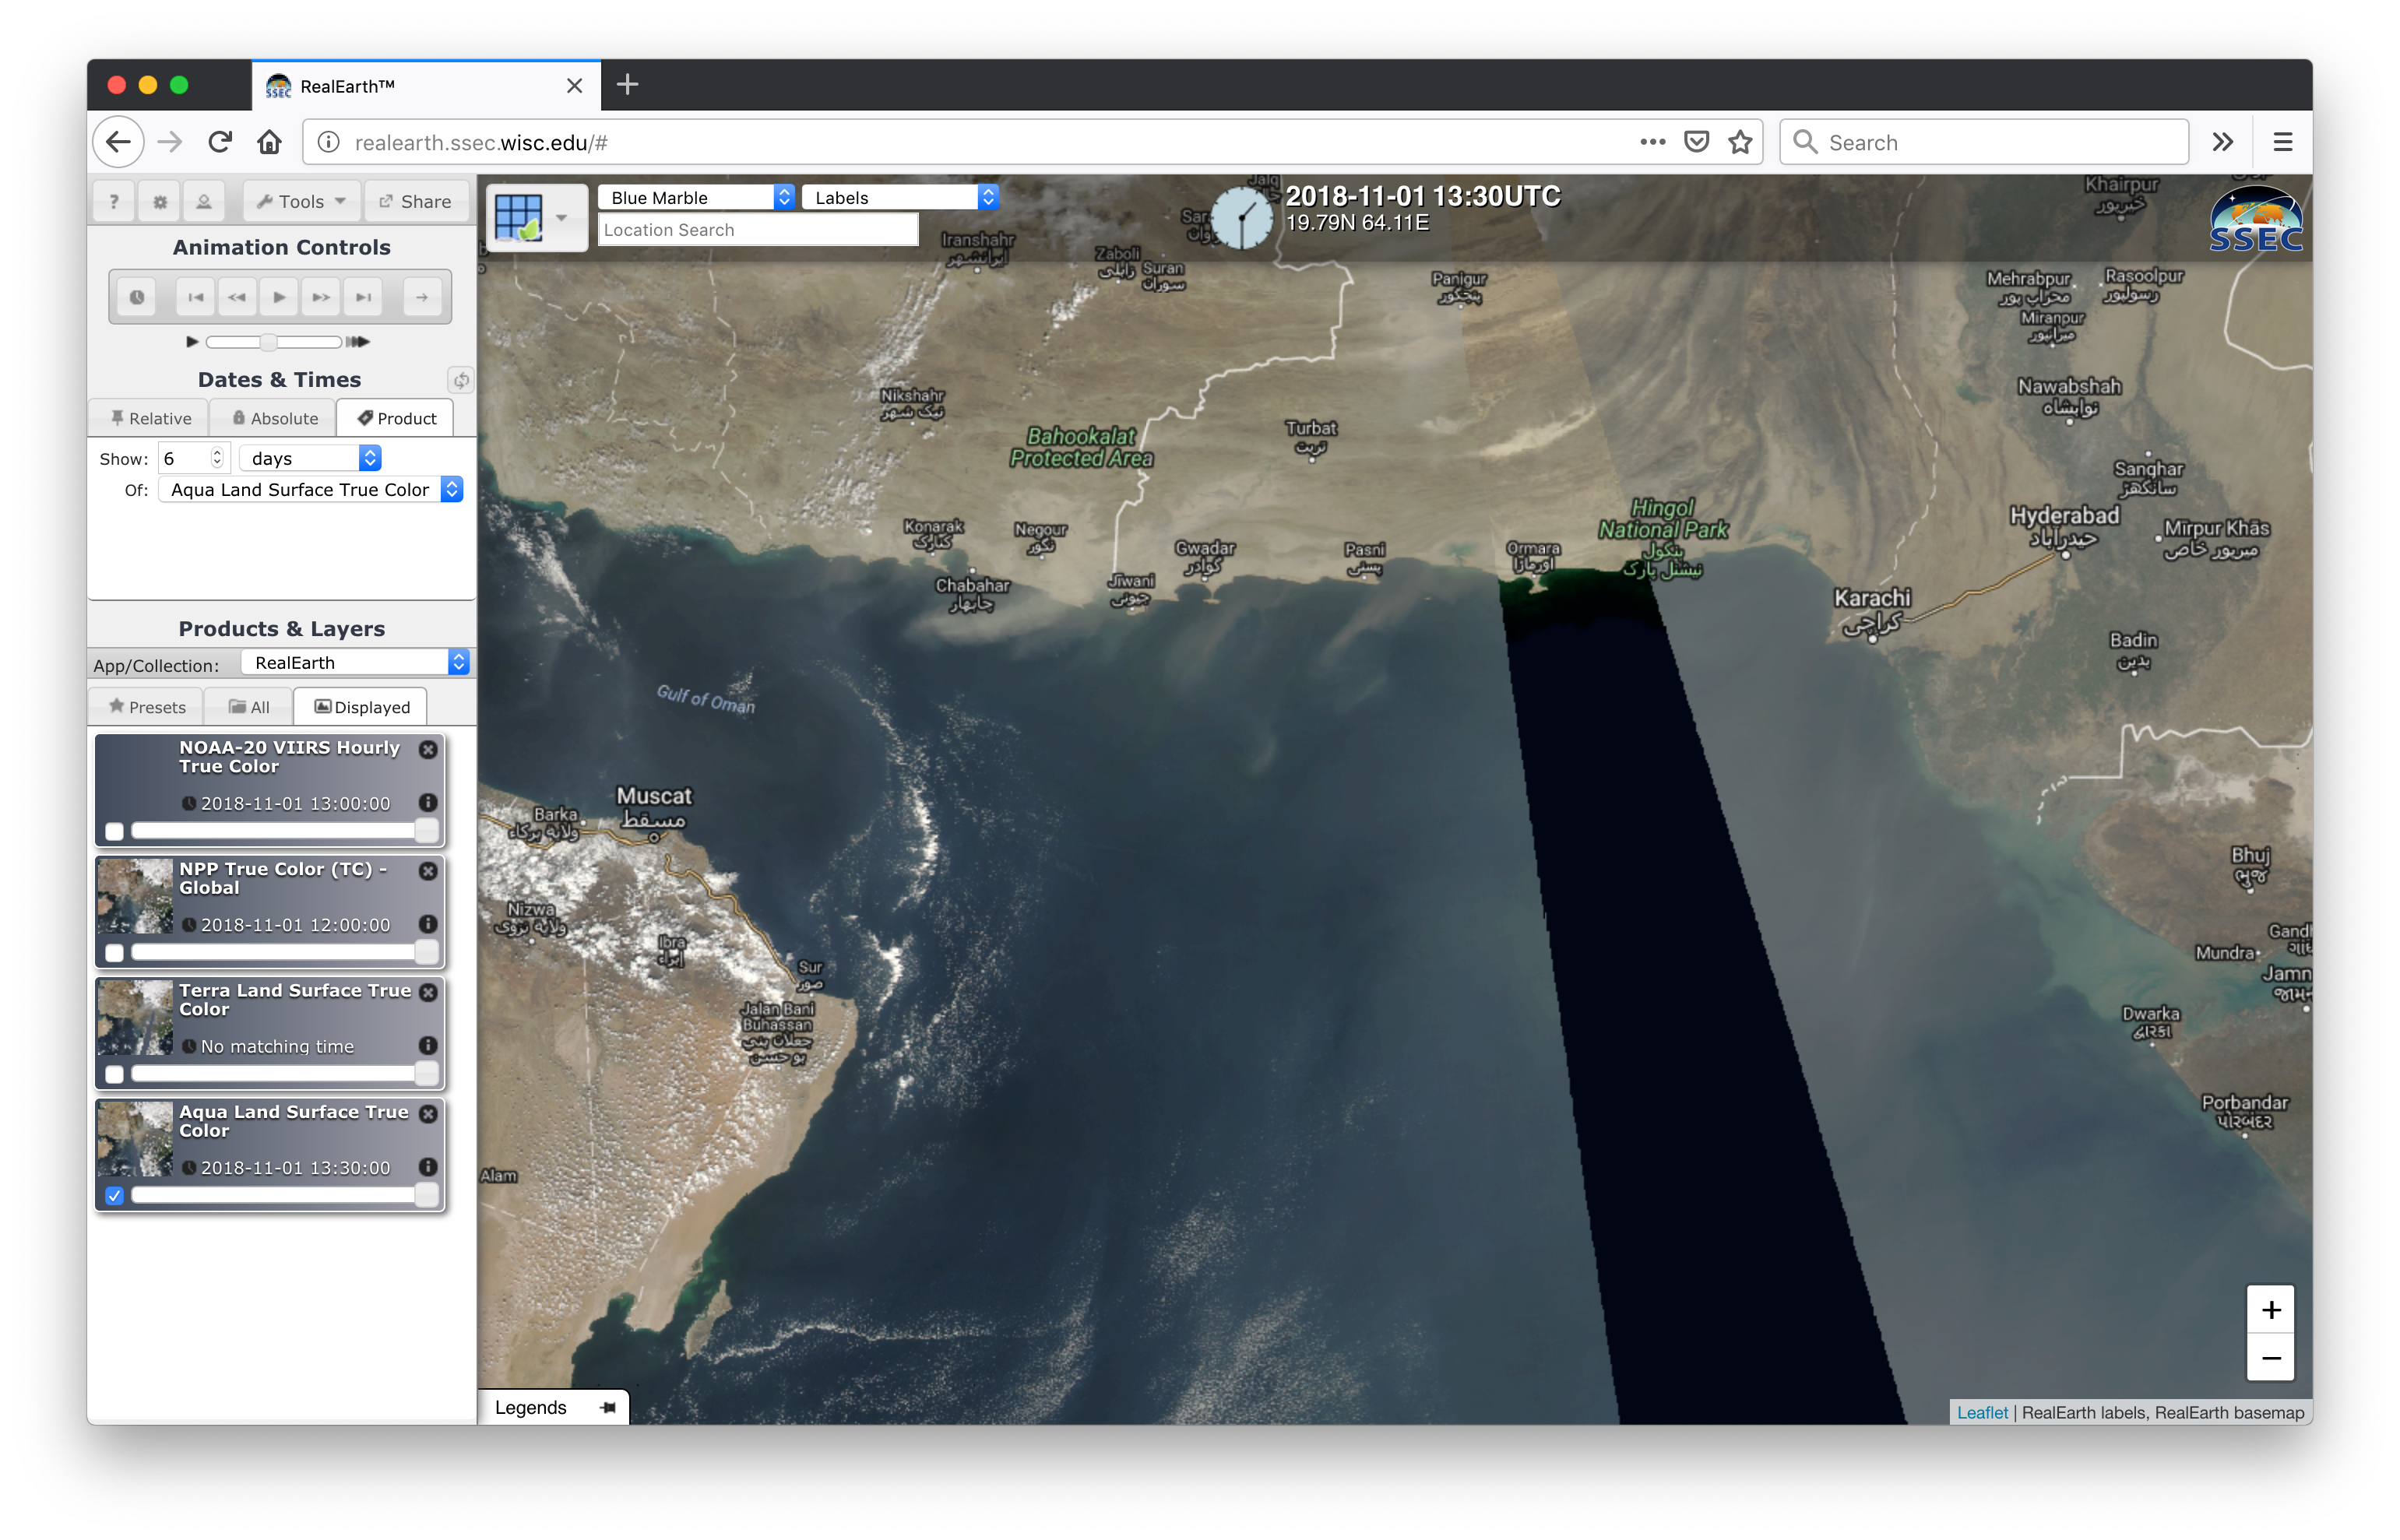Remove NOAA-20 VIIRS Hourly True Color layer
The width and height of the screenshot is (2400, 1540).
click(x=428, y=749)
